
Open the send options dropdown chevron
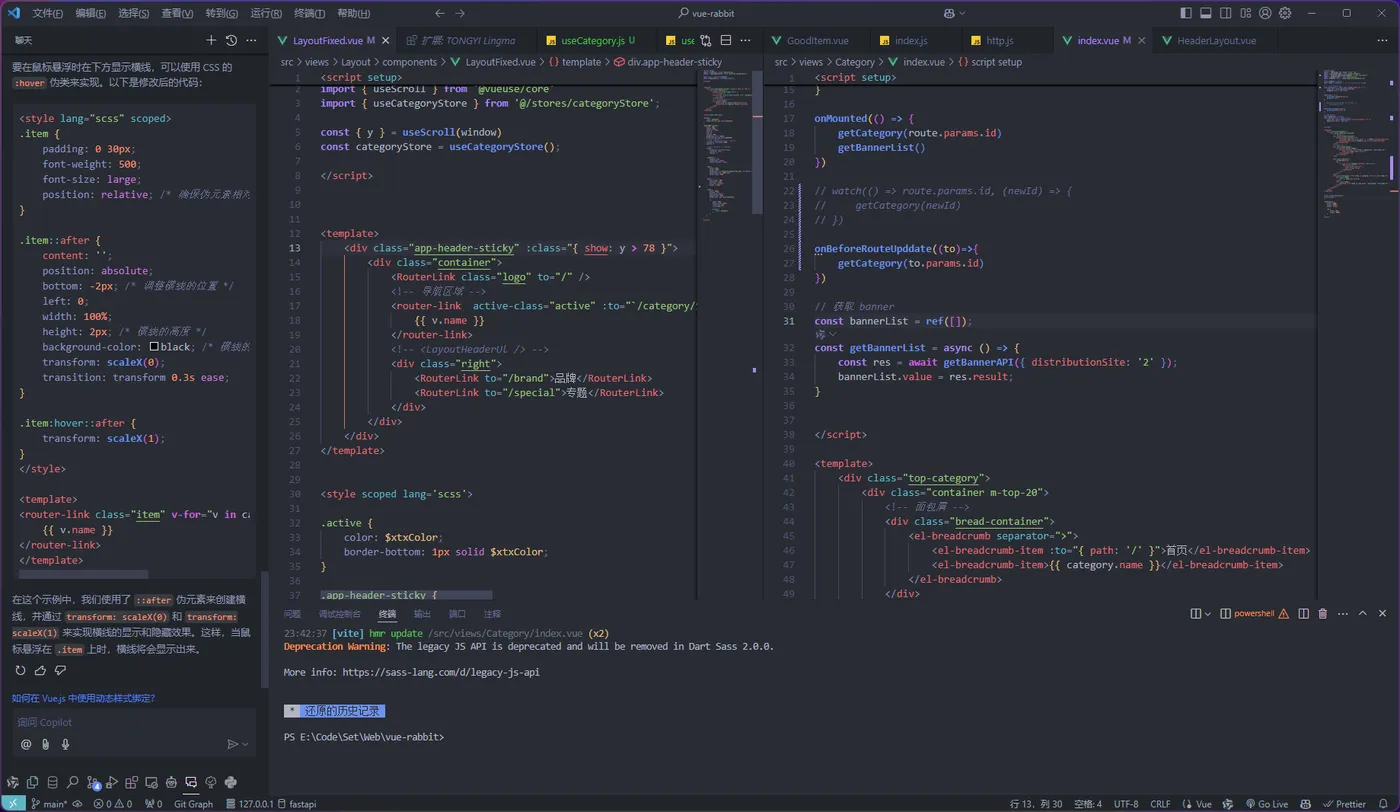pos(246,744)
